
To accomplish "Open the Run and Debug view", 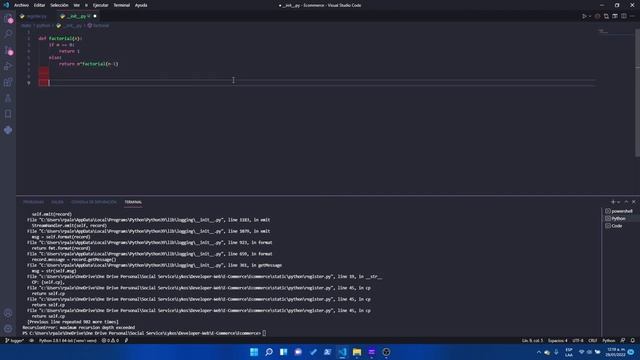I will point(8,67).
